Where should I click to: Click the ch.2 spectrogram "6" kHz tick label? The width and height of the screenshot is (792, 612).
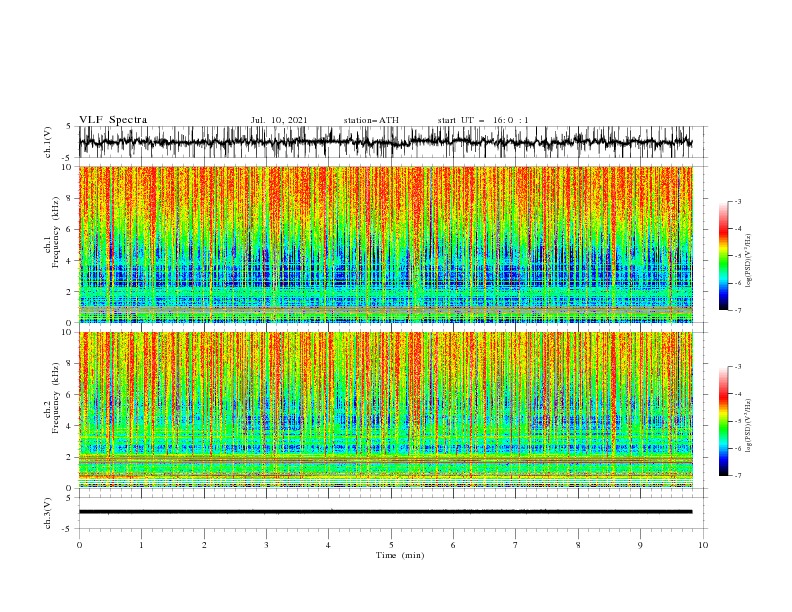[x=69, y=395]
